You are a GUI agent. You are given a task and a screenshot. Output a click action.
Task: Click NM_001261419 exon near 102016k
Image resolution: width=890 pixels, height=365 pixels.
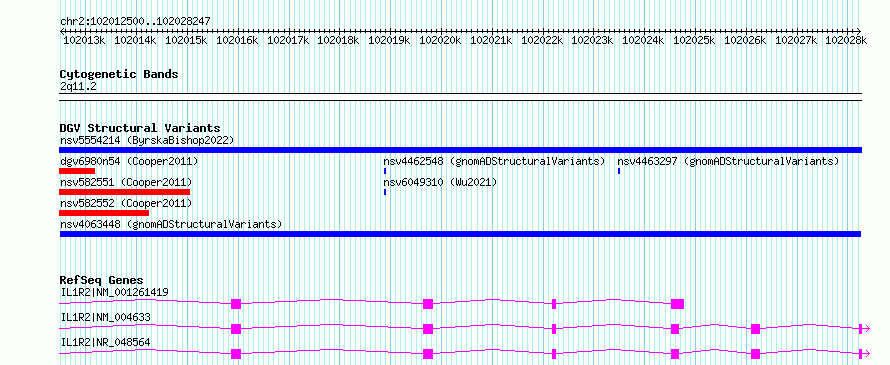(236, 304)
